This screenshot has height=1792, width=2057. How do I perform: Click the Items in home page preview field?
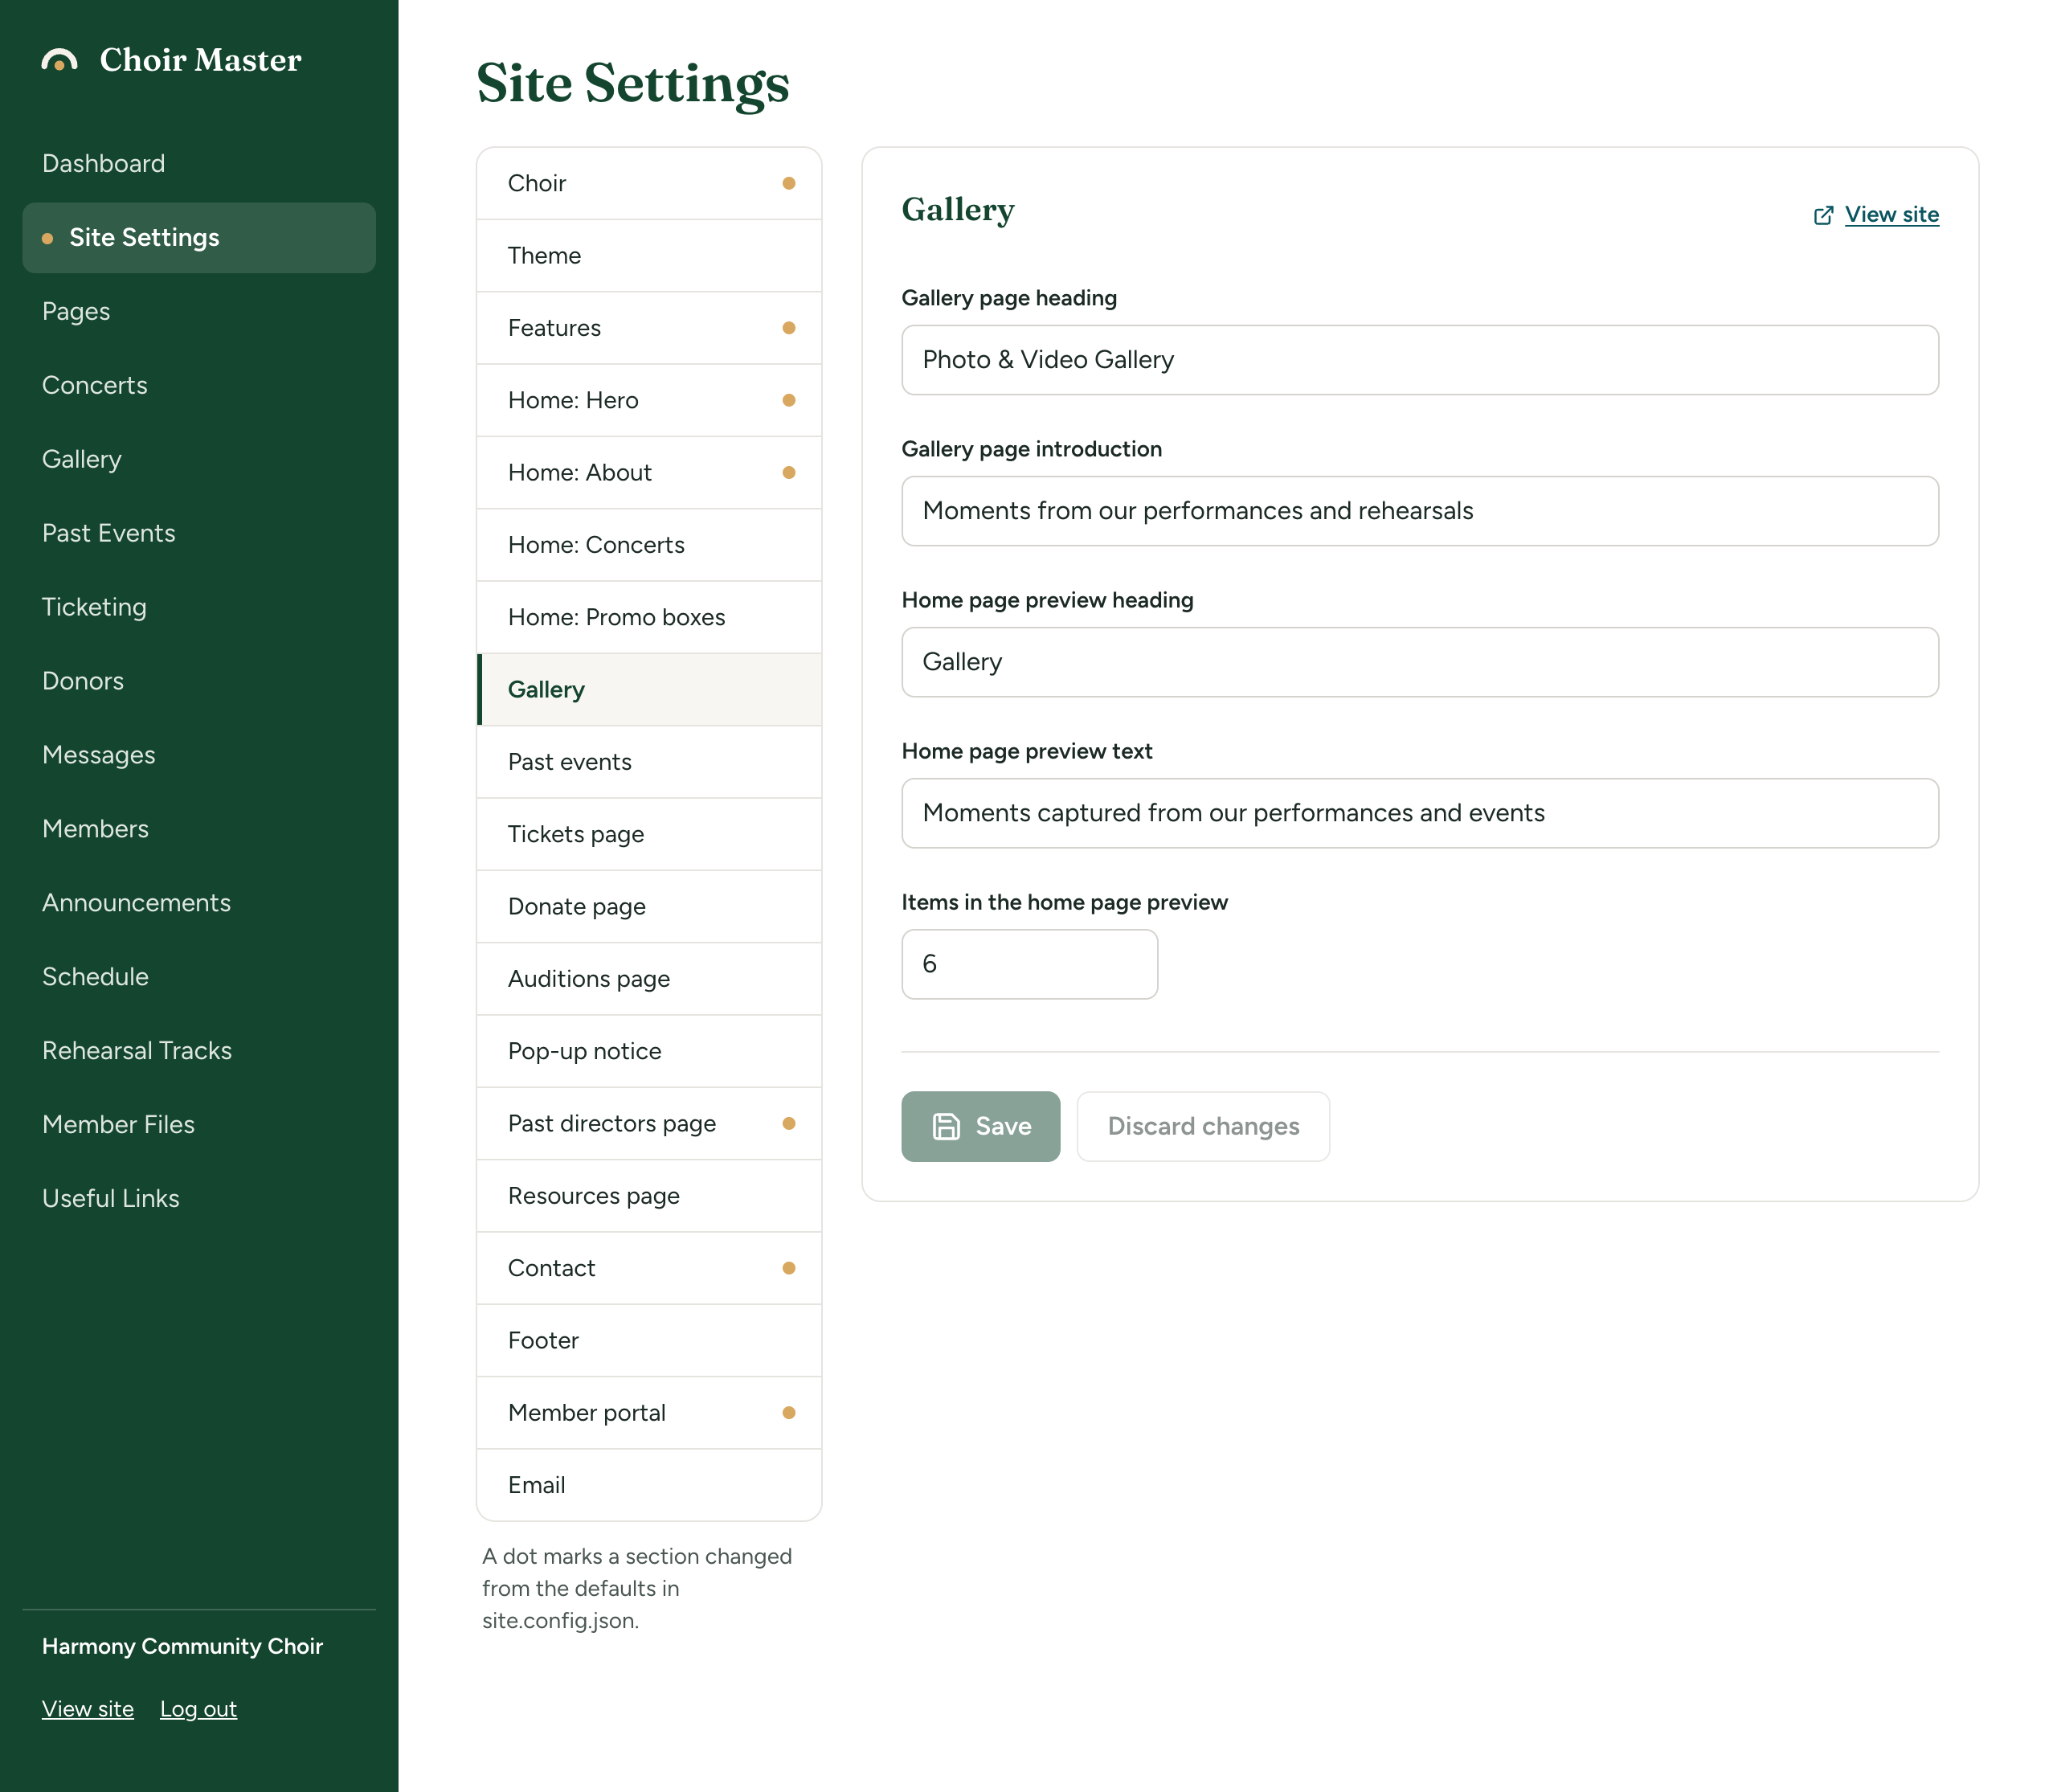tap(1029, 964)
